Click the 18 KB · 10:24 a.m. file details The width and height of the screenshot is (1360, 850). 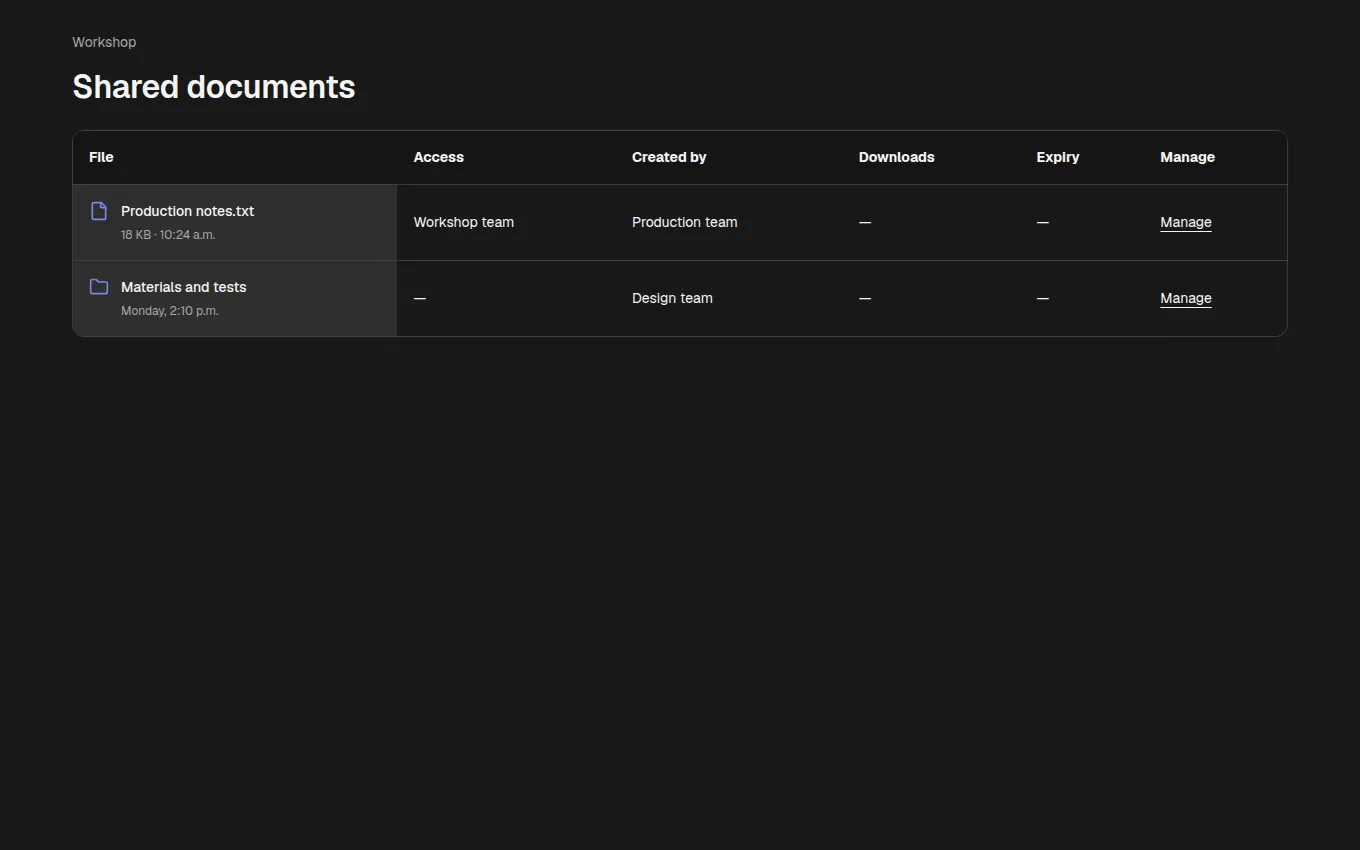coord(168,235)
